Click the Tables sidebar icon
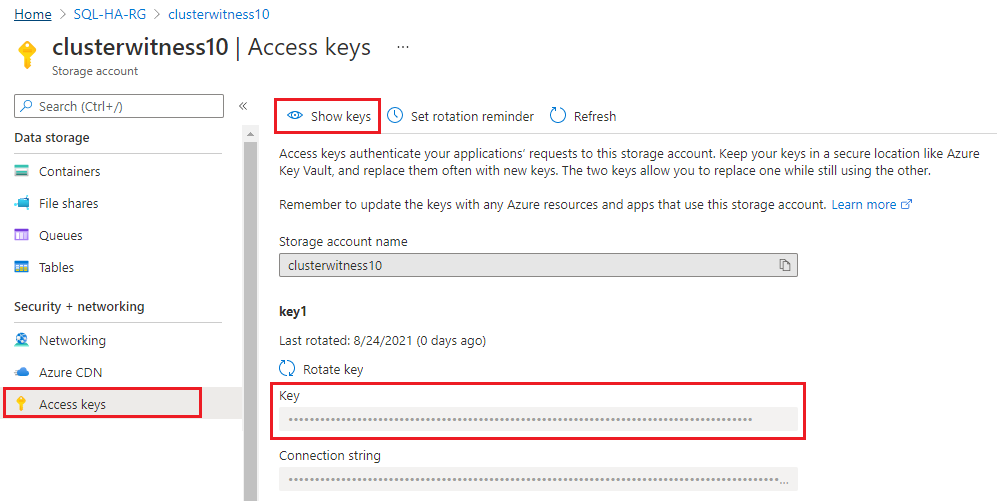The height and width of the screenshot is (501, 997). [x=22, y=267]
